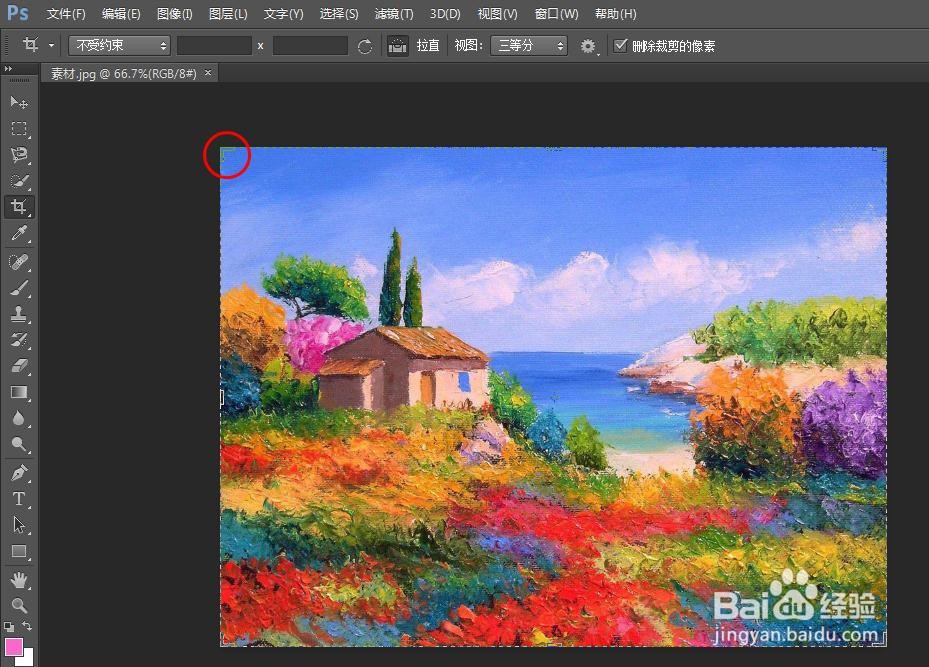Viewport: 929px width, 667px height.
Task: Click the Ps application logo
Action: (18, 13)
